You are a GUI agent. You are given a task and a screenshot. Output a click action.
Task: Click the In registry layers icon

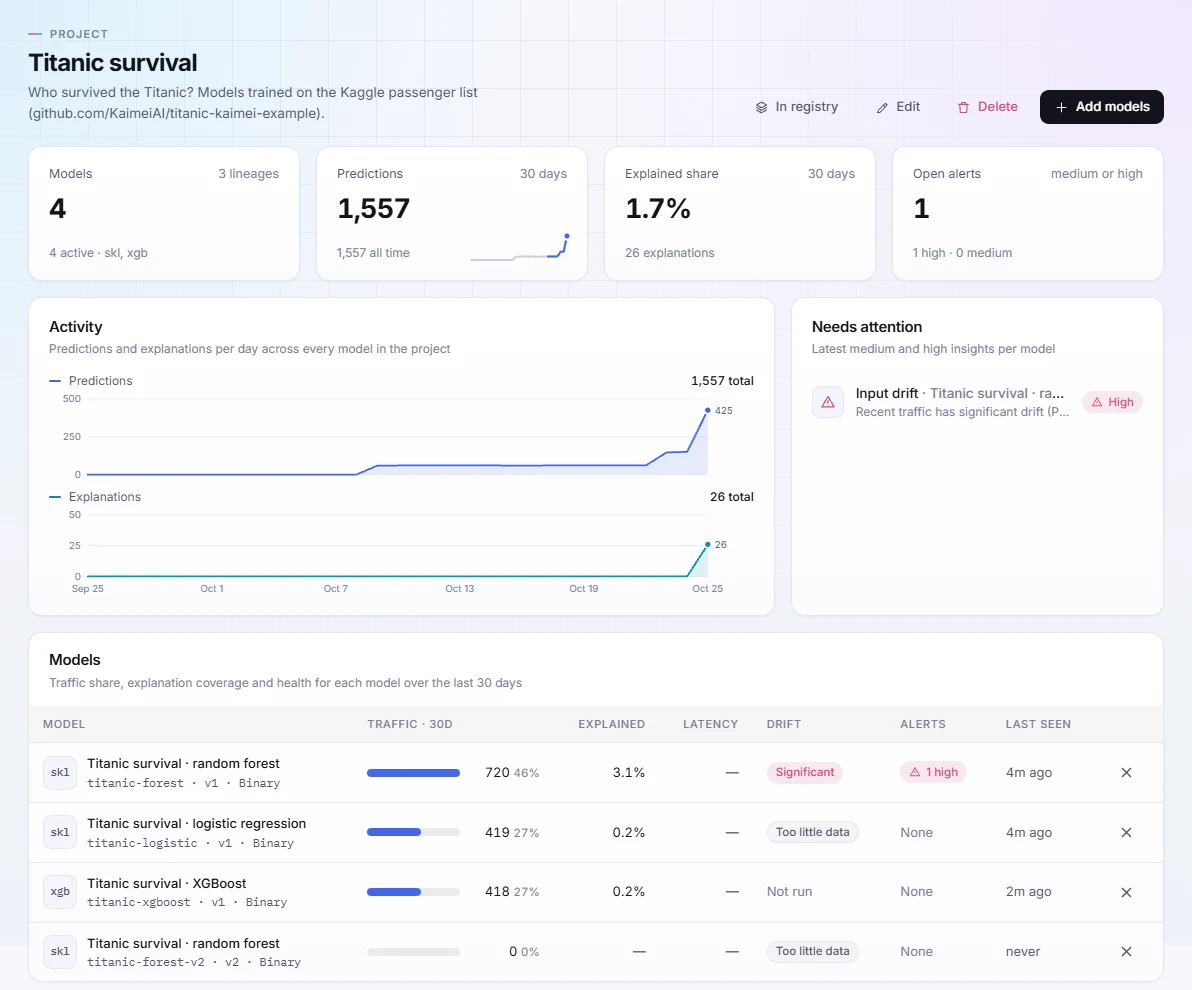tap(761, 107)
